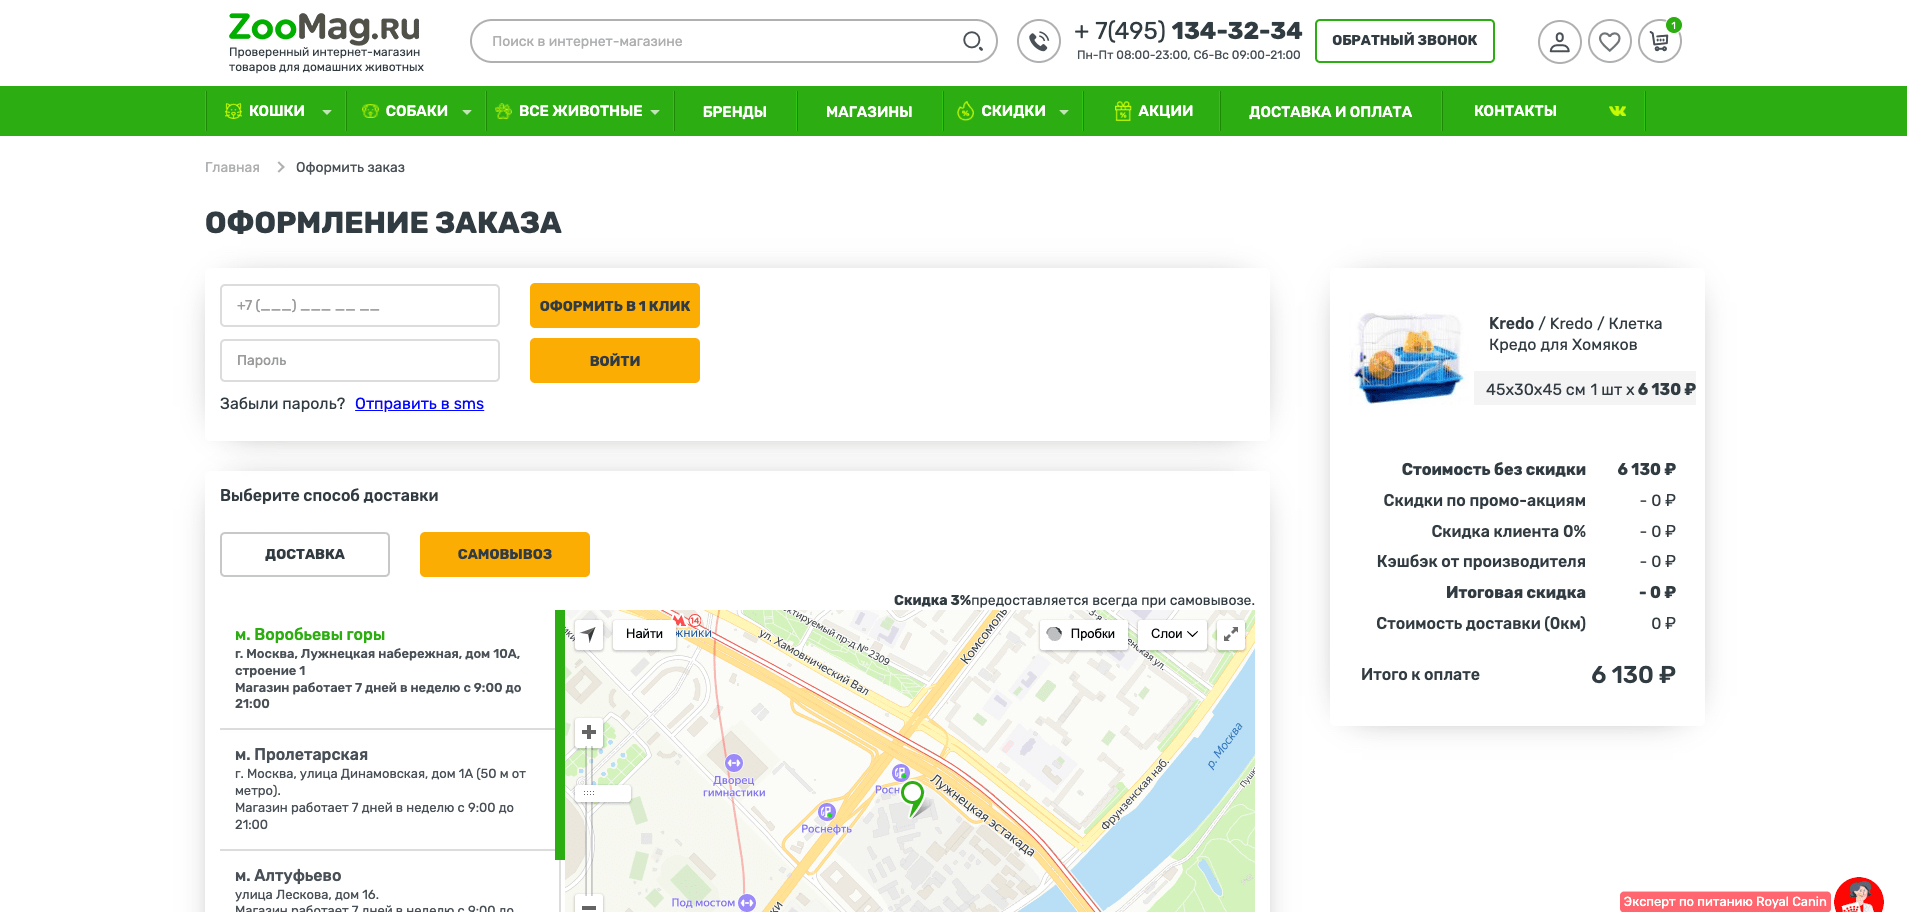This screenshot has width=1907, height=912.
Task: Click the Роснефть parking marker on map
Action: coord(826,812)
